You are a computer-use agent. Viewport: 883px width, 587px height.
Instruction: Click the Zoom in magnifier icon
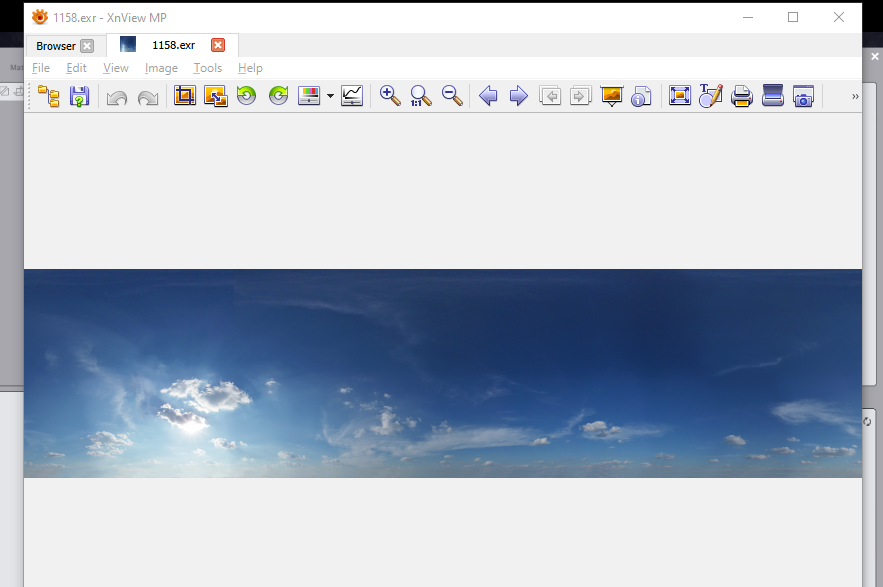pos(390,96)
